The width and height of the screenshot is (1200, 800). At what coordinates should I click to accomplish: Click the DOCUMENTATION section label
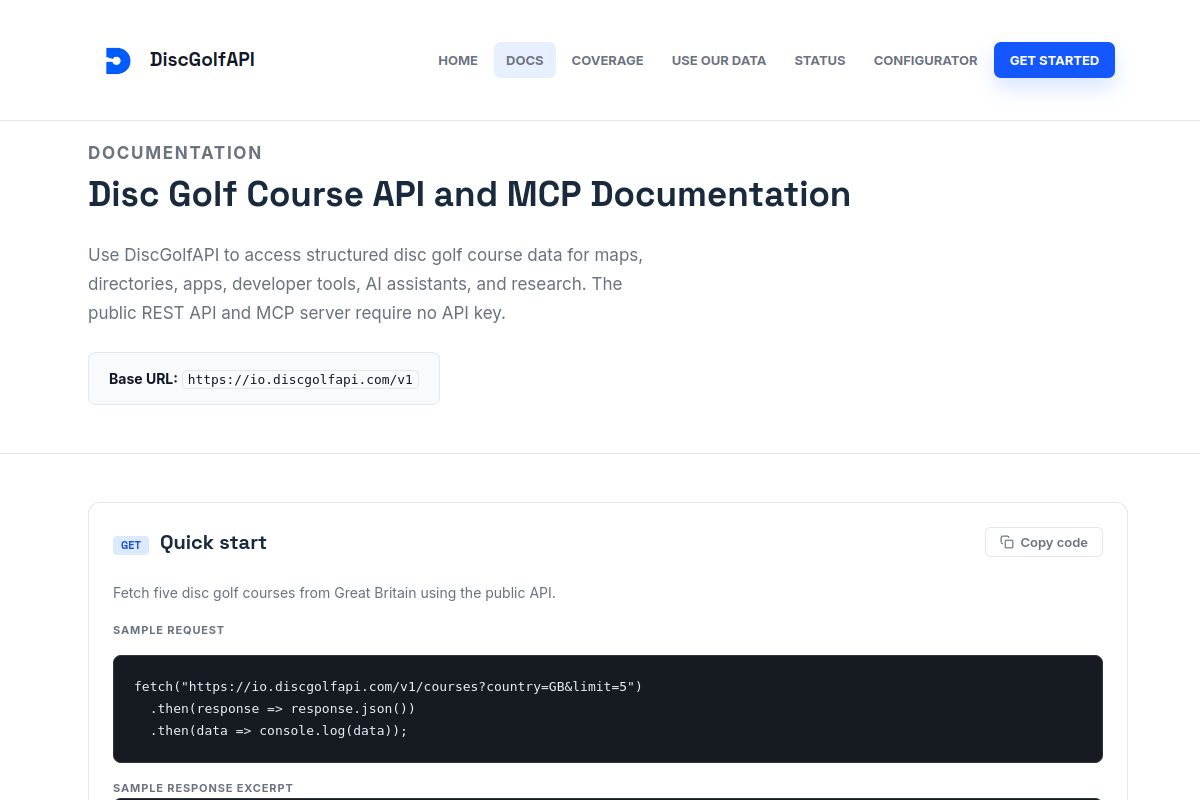tap(175, 153)
